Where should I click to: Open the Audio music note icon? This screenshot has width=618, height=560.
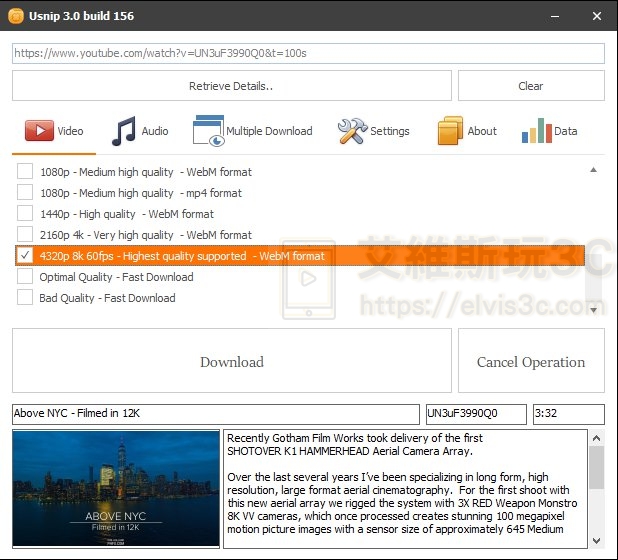coord(124,131)
